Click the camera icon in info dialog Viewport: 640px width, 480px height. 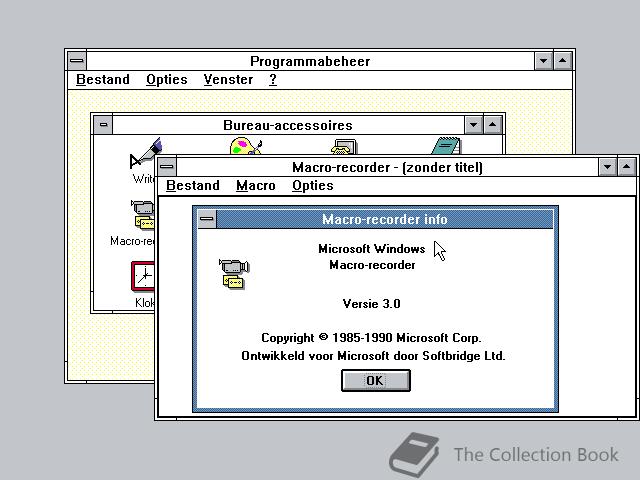(x=234, y=273)
